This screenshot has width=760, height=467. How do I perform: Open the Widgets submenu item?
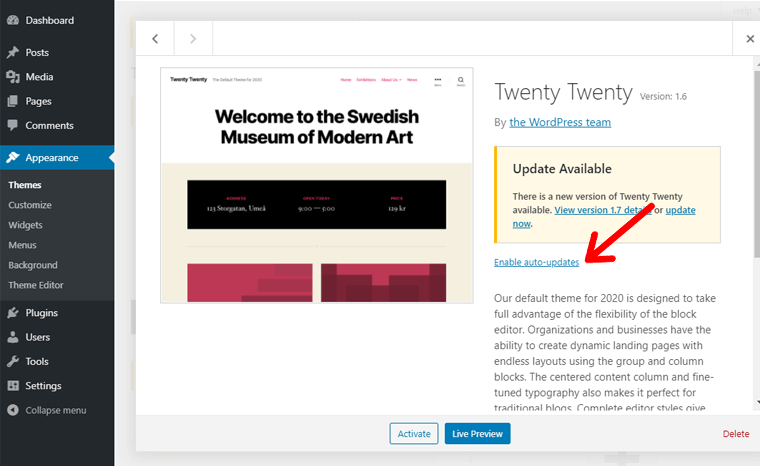coord(26,225)
